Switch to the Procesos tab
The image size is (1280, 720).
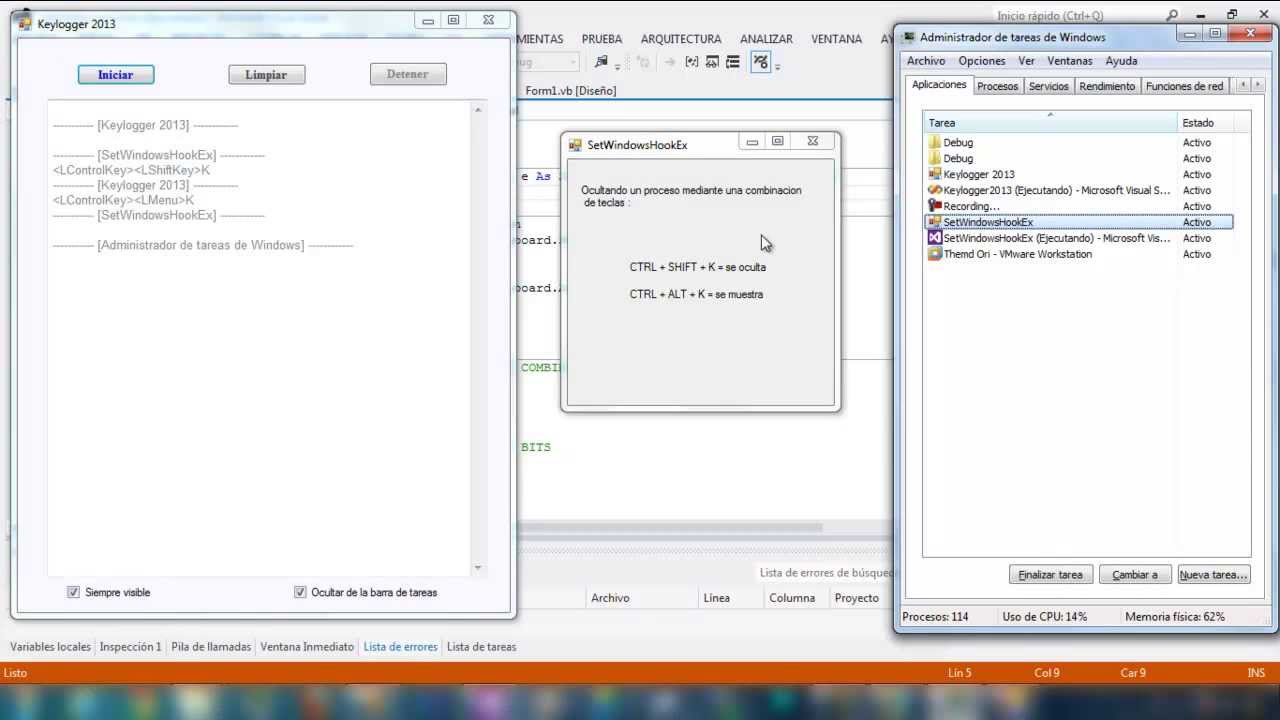click(x=997, y=87)
